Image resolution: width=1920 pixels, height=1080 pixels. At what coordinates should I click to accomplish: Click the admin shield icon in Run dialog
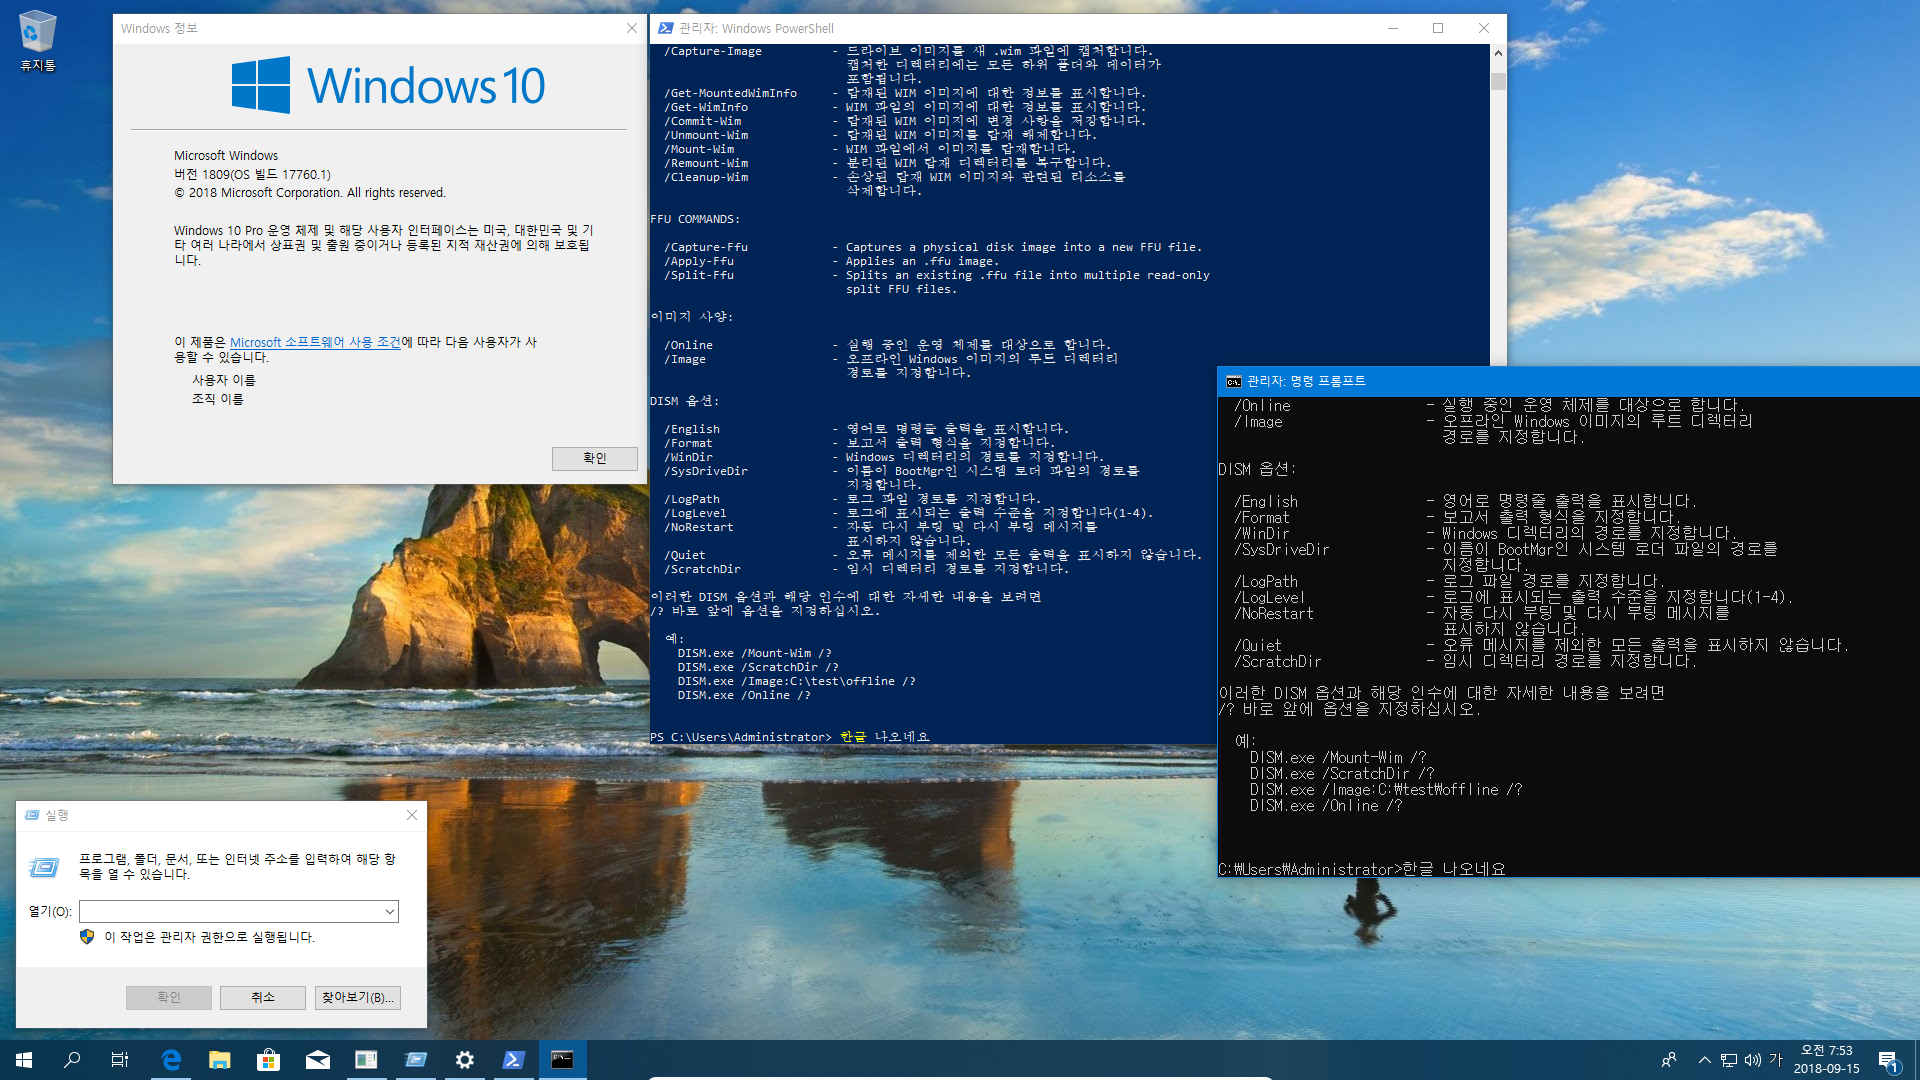tap(87, 937)
